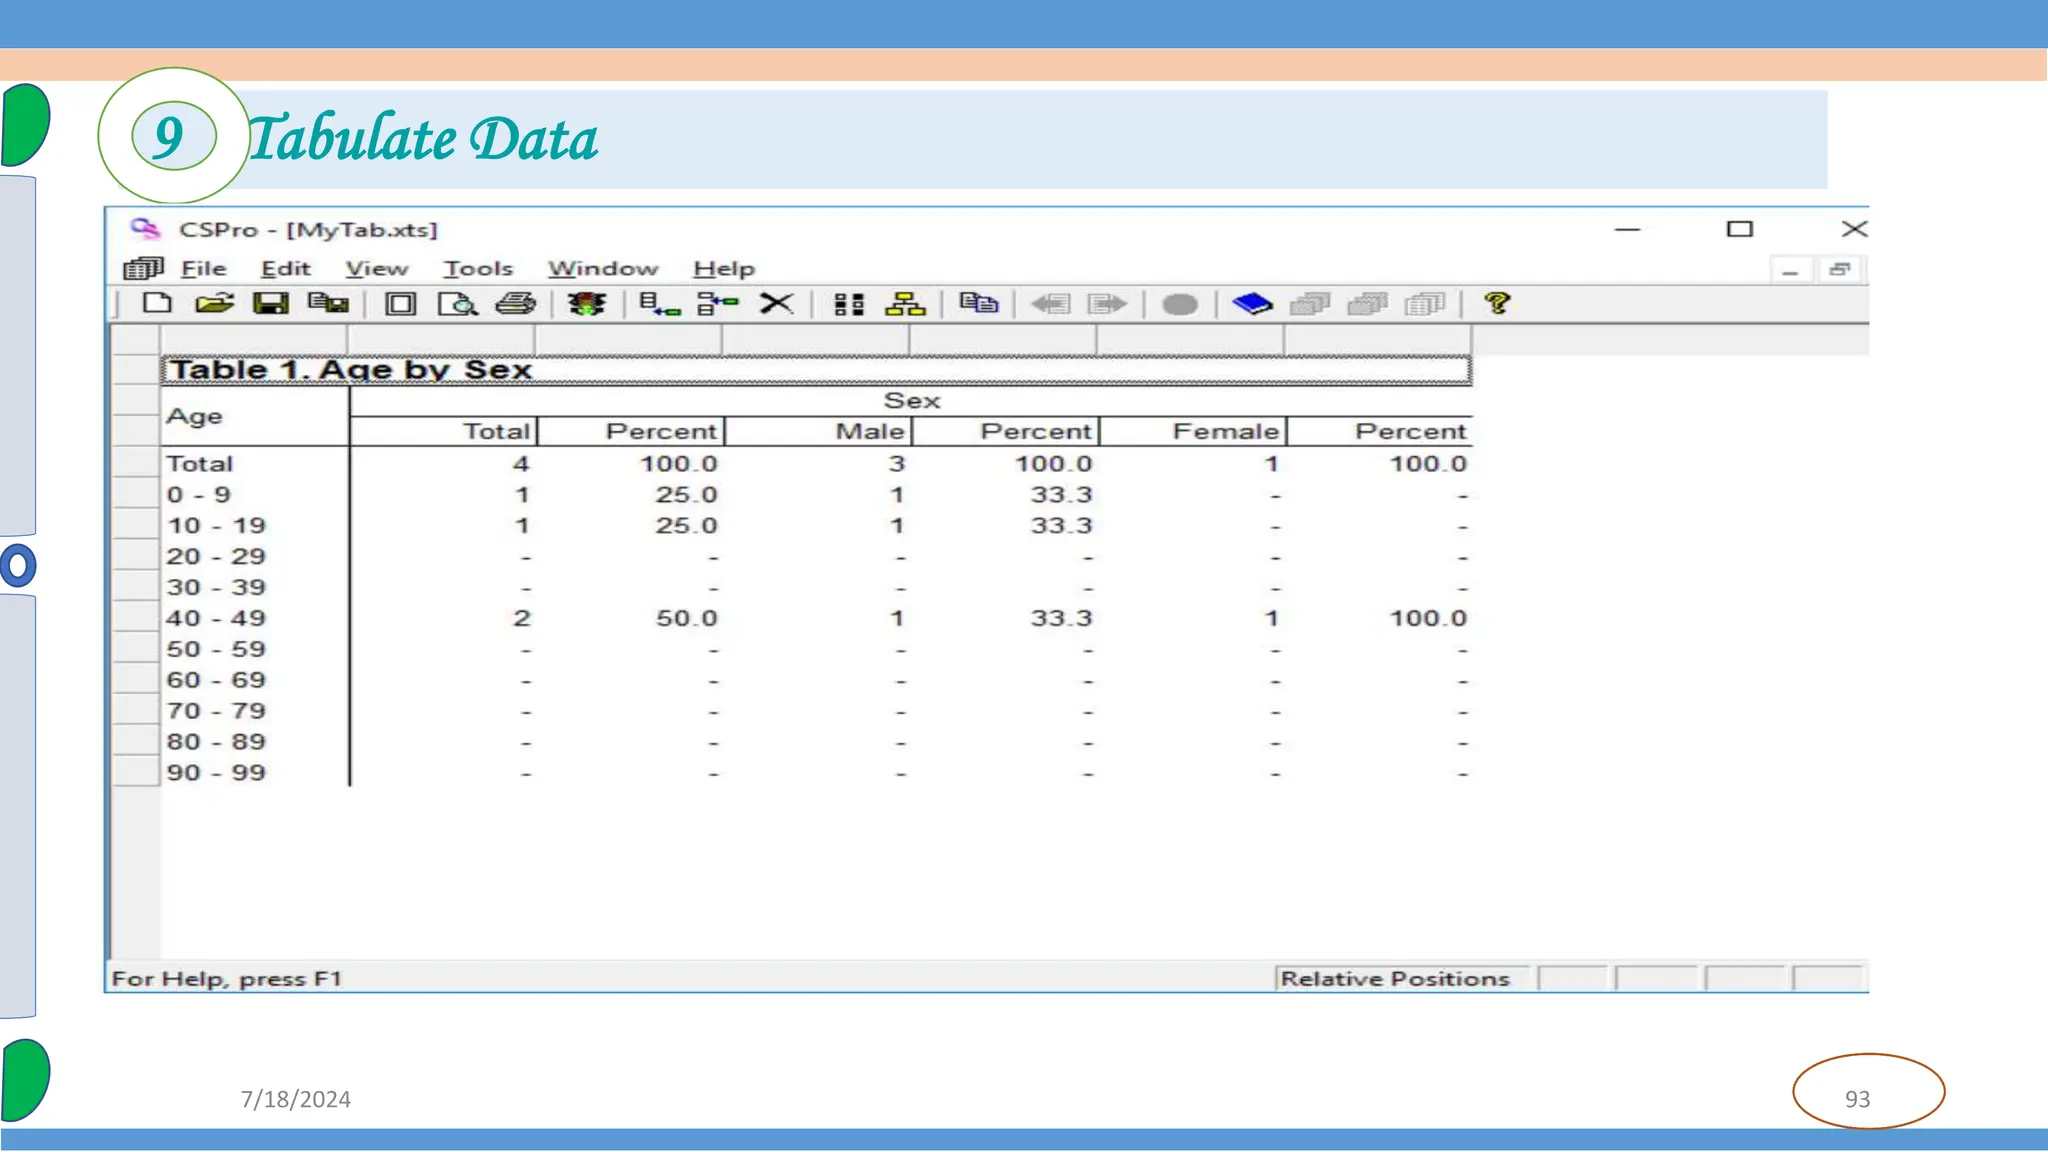This screenshot has width=2048, height=1152.
Task: Click the four-squares layout toolbar icon
Action: [x=848, y=304]
